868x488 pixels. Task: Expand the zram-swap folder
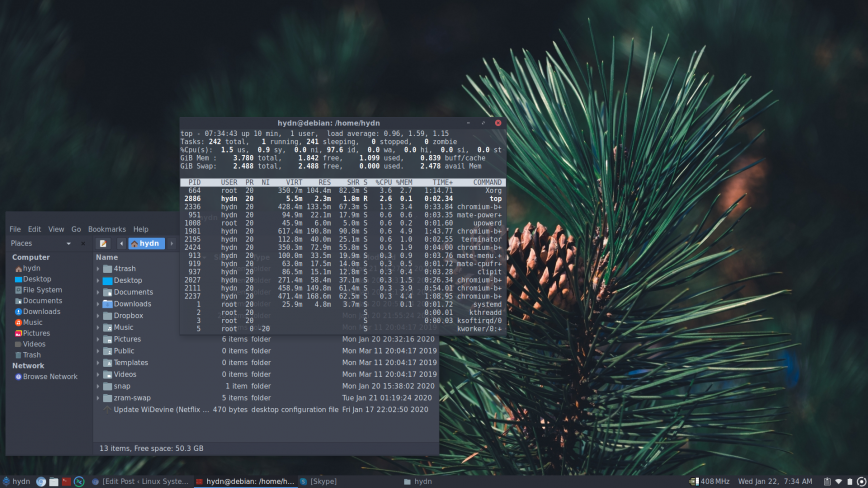tap(99, 398)
